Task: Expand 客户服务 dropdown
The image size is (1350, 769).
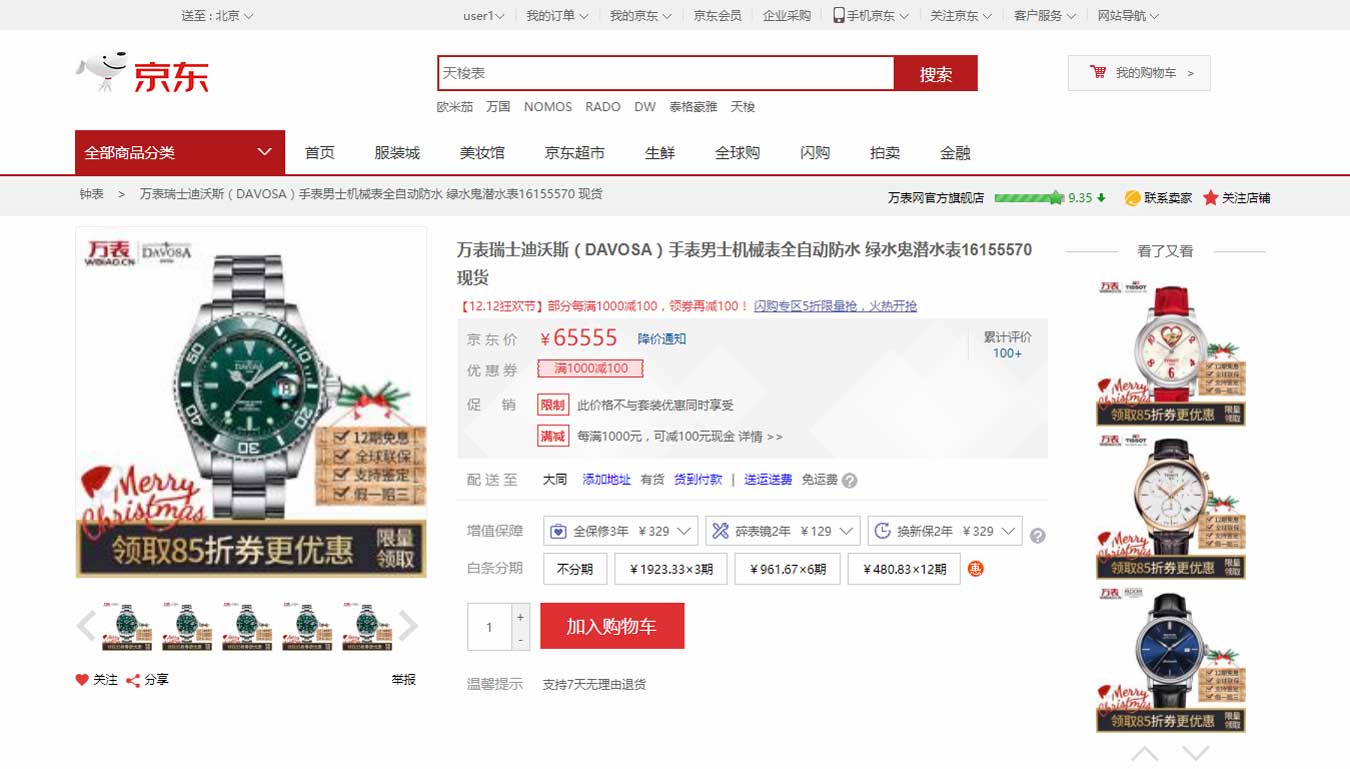Action: point(1045,15)
